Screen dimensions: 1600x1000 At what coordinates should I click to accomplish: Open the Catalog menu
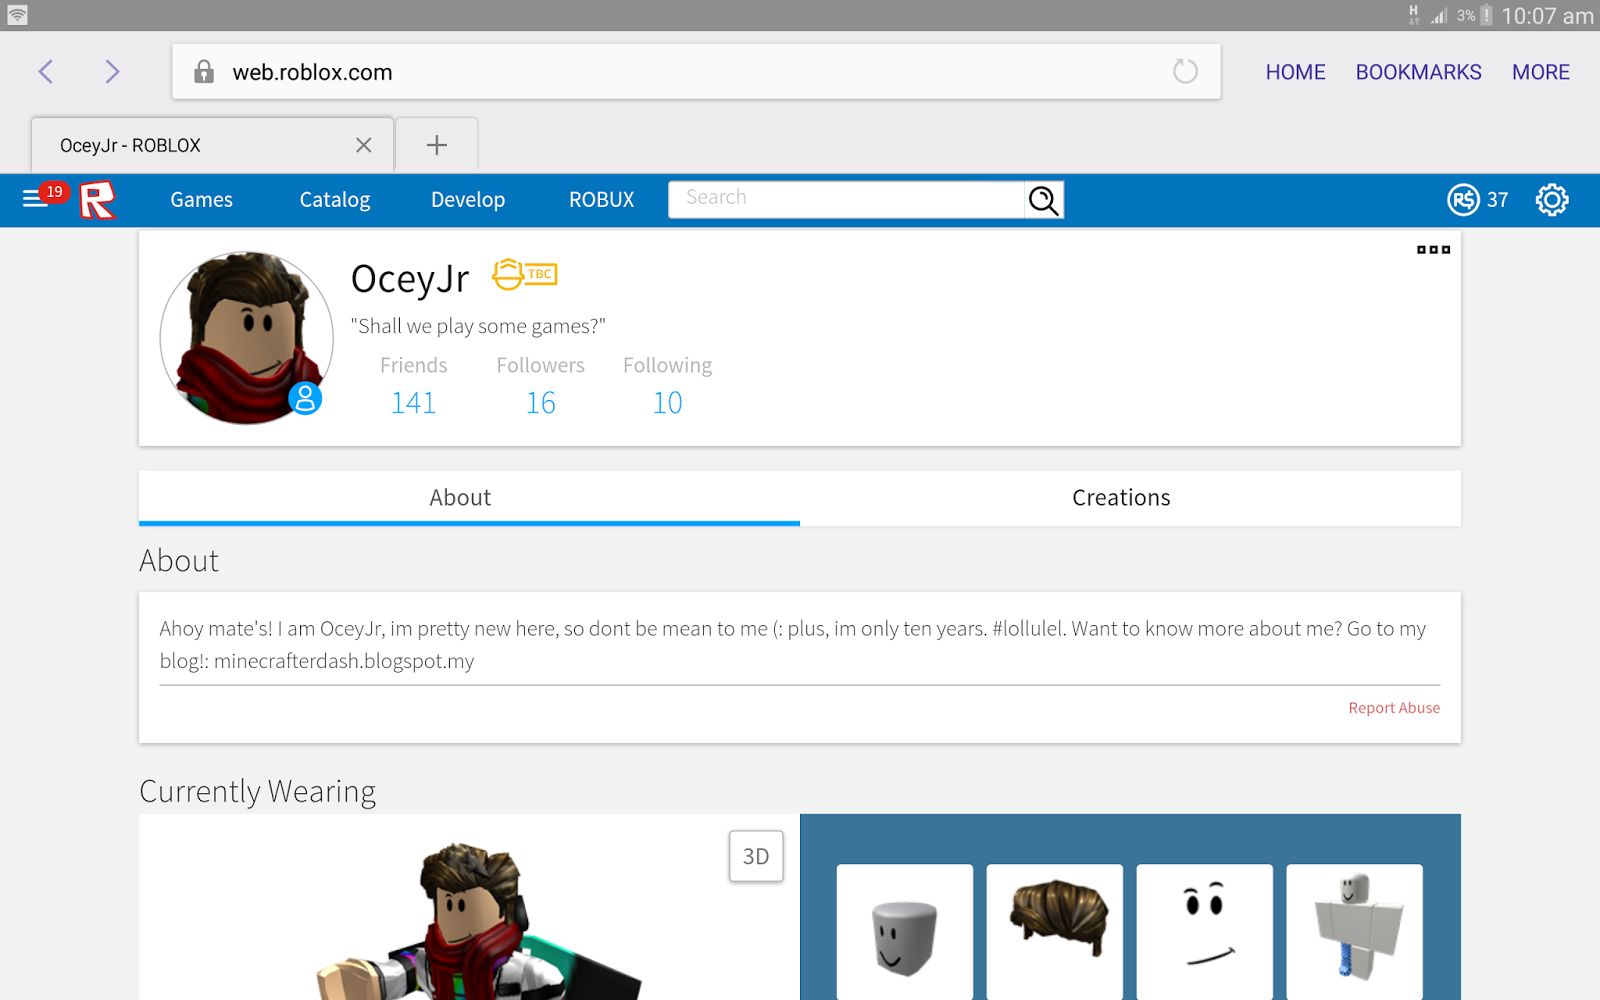[335, 200]
